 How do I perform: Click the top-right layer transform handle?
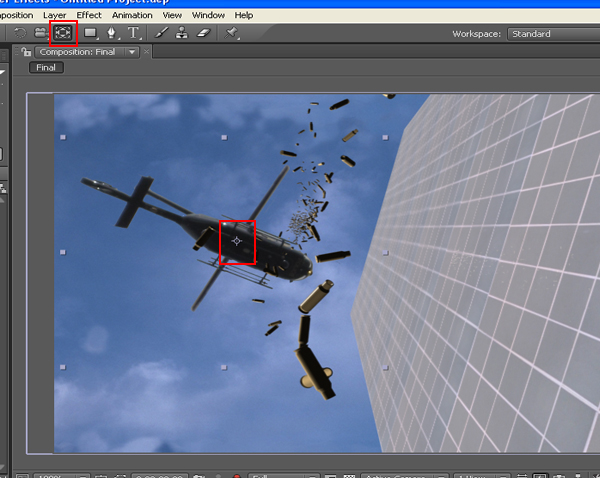385,137
